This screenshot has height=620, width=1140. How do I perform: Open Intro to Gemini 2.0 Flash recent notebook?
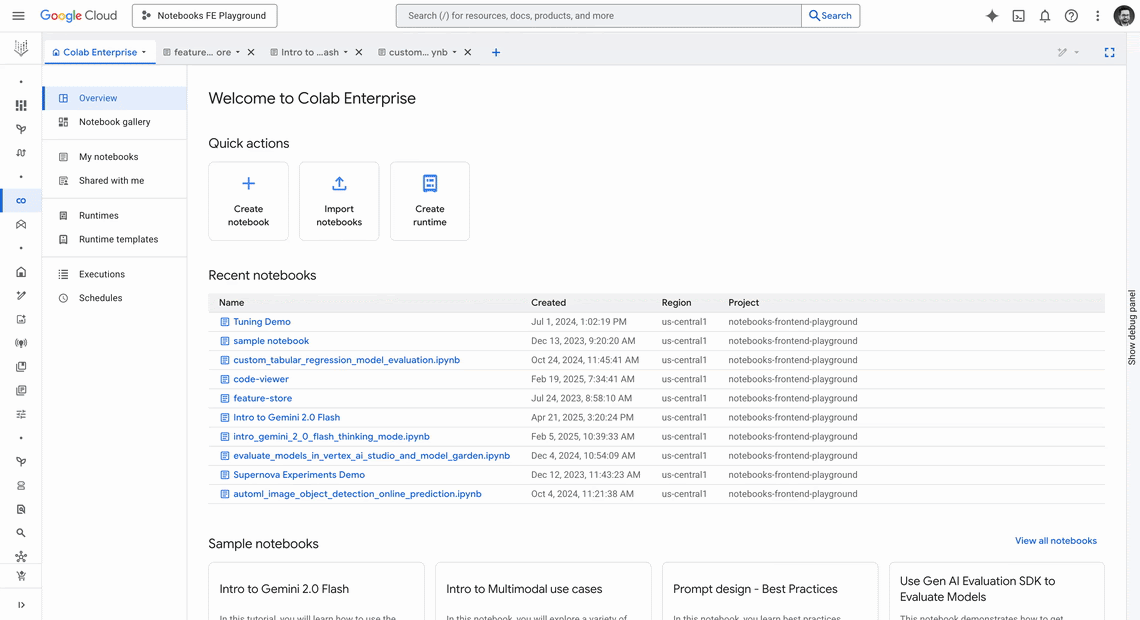tap(286, 417)
